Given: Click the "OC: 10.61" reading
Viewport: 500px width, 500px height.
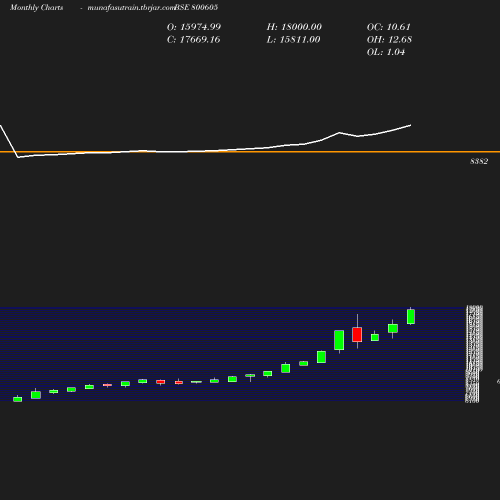Looking at the screenshot, I should pos(389,27).
